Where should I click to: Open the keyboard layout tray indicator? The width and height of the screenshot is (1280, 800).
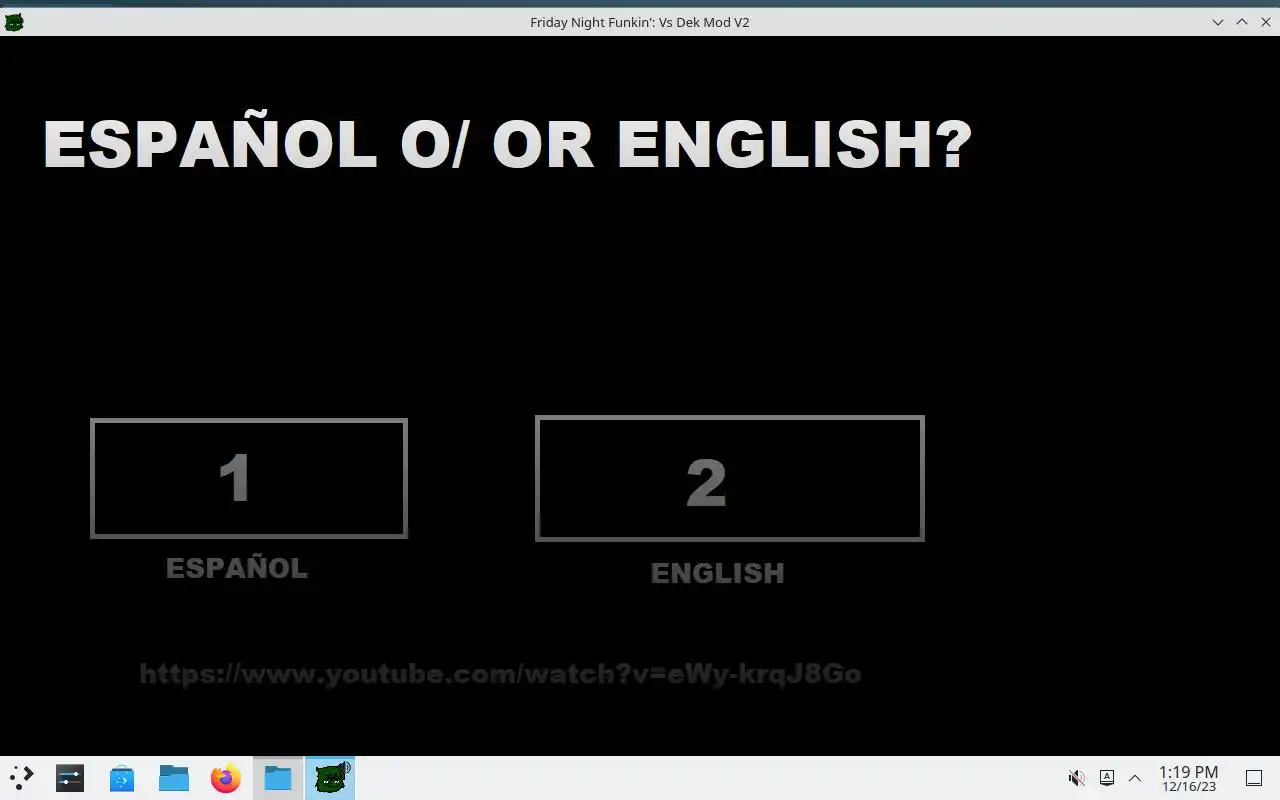[1107, 778]
